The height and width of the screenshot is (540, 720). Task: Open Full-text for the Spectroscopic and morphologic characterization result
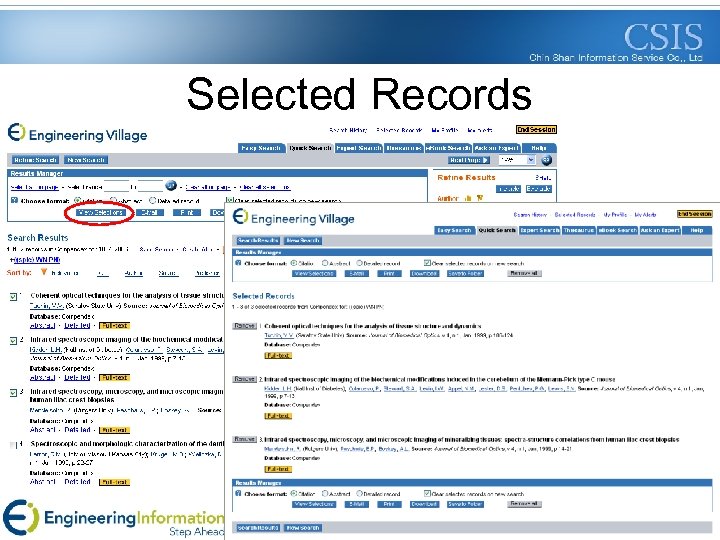(115, 482)
